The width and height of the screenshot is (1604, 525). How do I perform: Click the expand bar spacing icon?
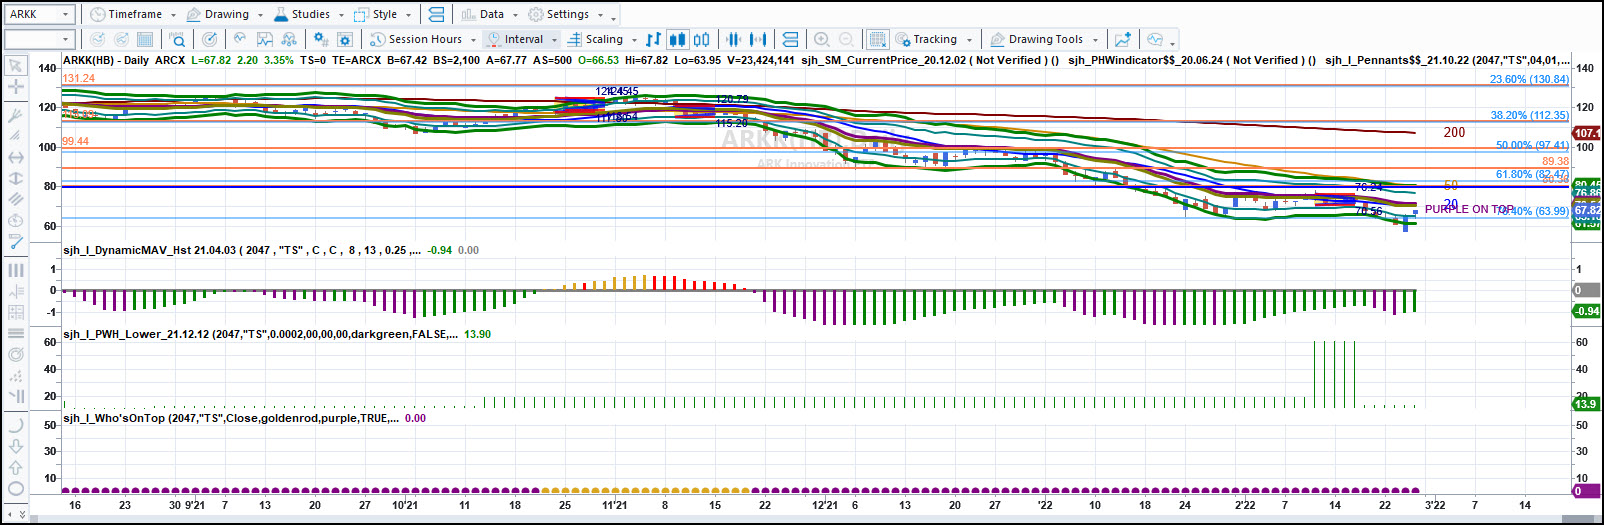click(x=758, y=39)
